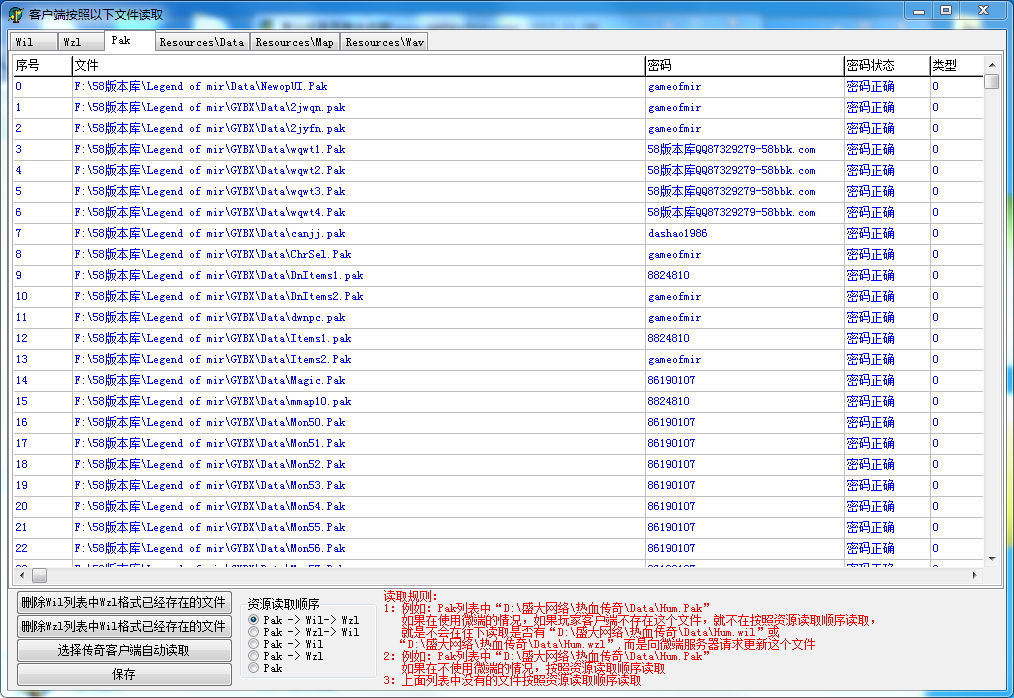
Task: Select the NewopUI.Pak file row
Action: click(201, 87)
